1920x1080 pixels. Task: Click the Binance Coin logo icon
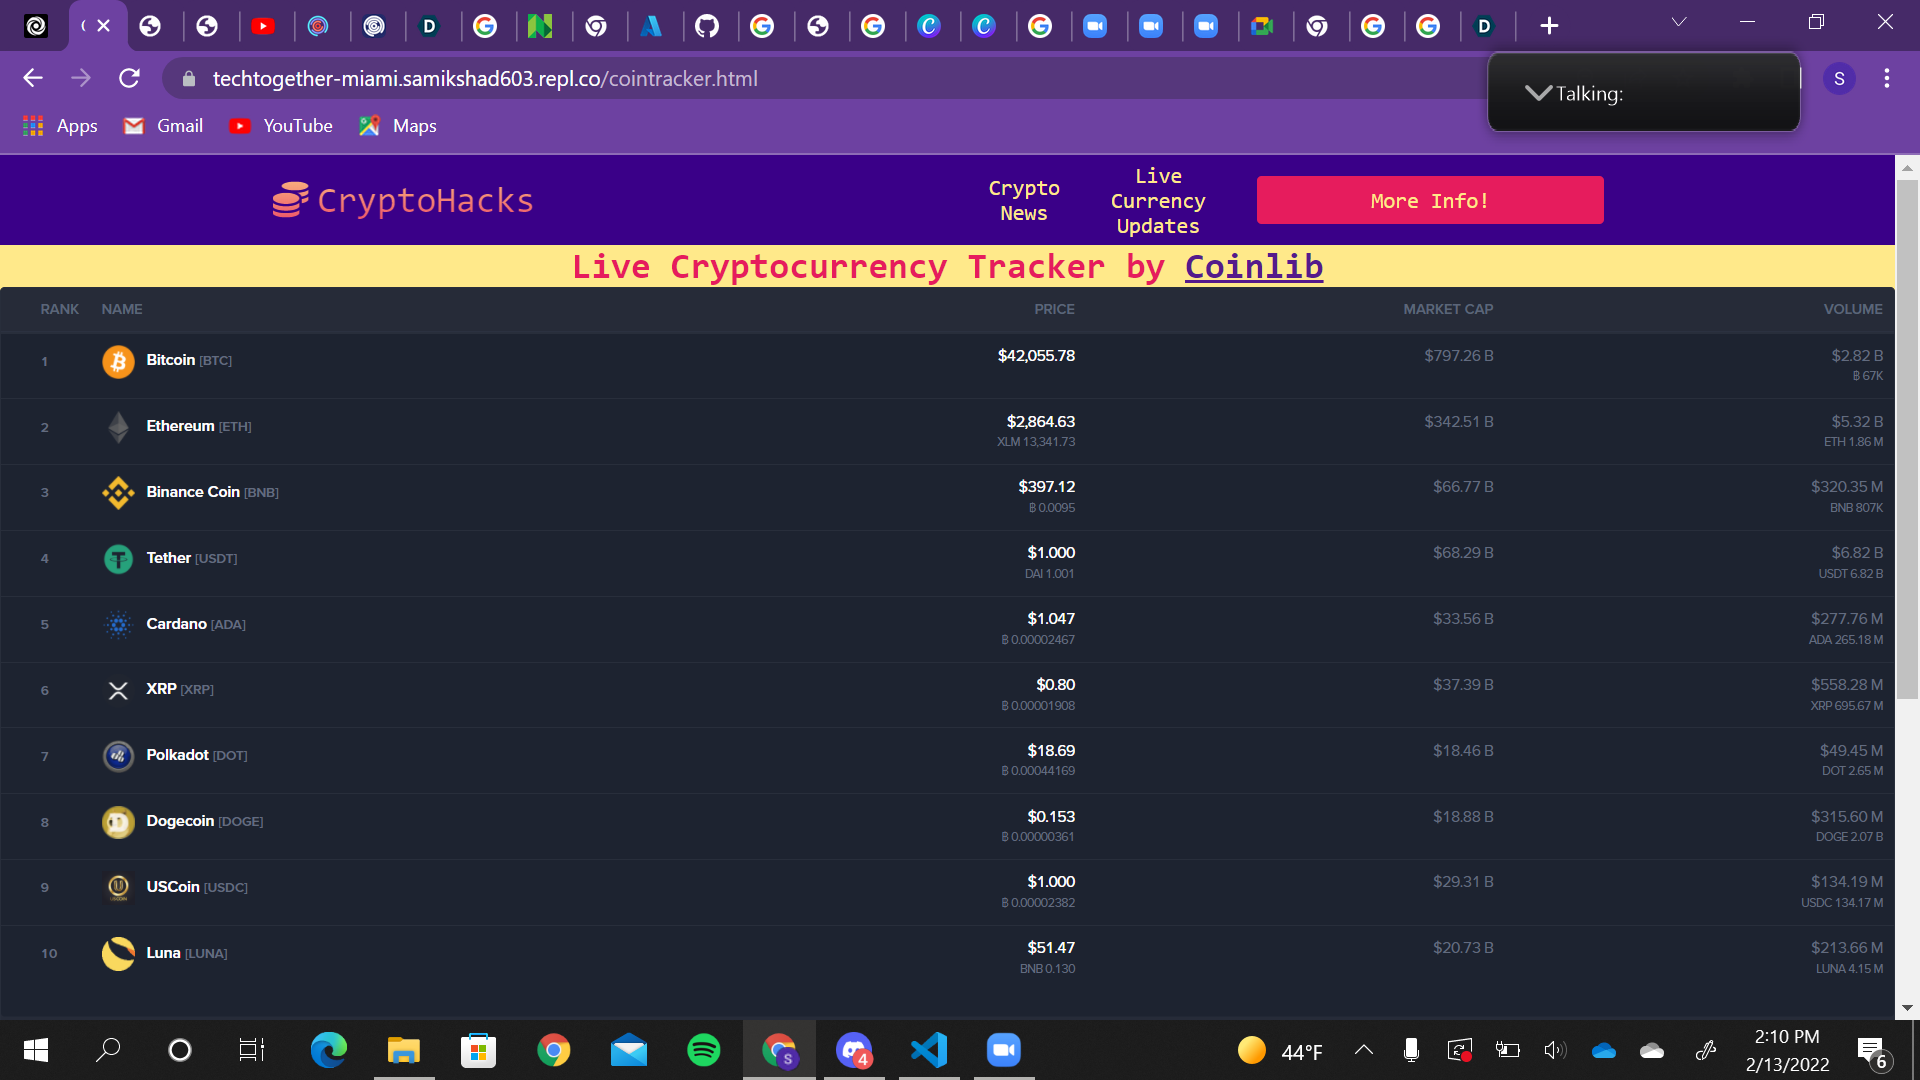(118, 492)
